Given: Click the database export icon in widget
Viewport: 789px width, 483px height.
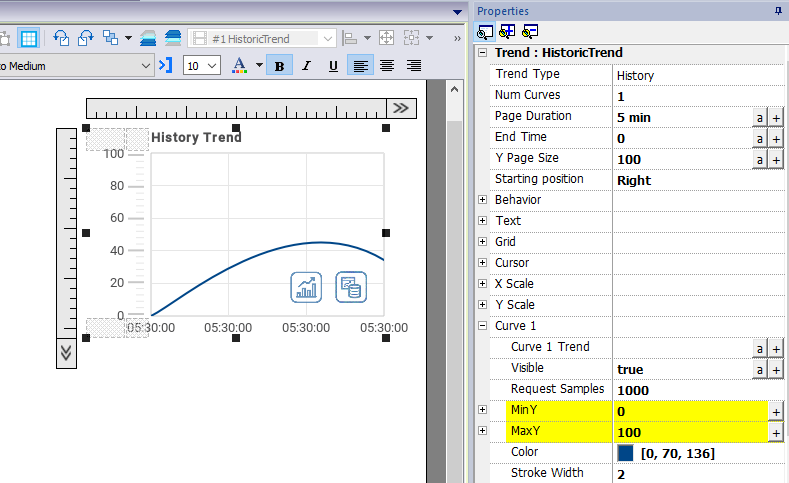Looking at the screenshot, I should 351,287.
